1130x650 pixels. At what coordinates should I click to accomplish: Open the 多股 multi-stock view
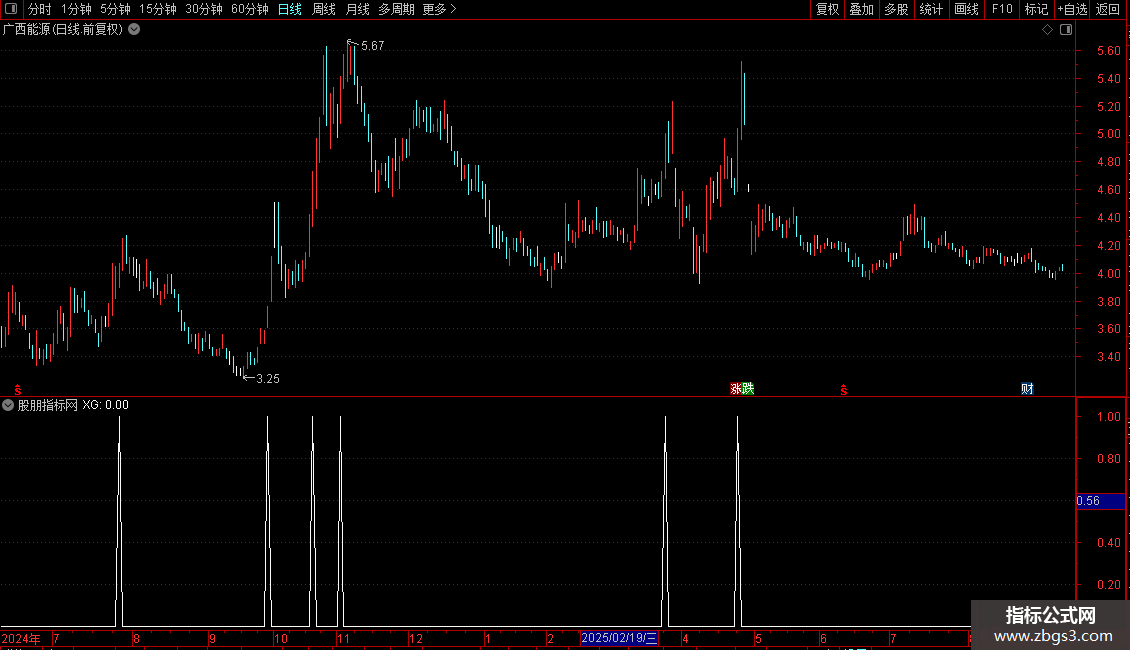point(897,9)
